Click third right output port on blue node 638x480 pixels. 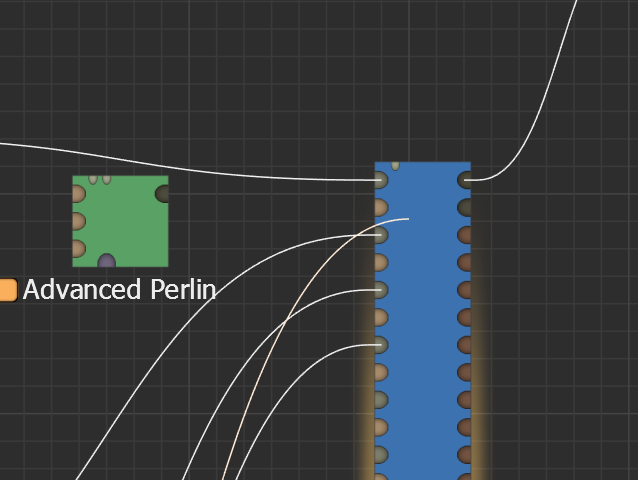click(x=465, y=235)
